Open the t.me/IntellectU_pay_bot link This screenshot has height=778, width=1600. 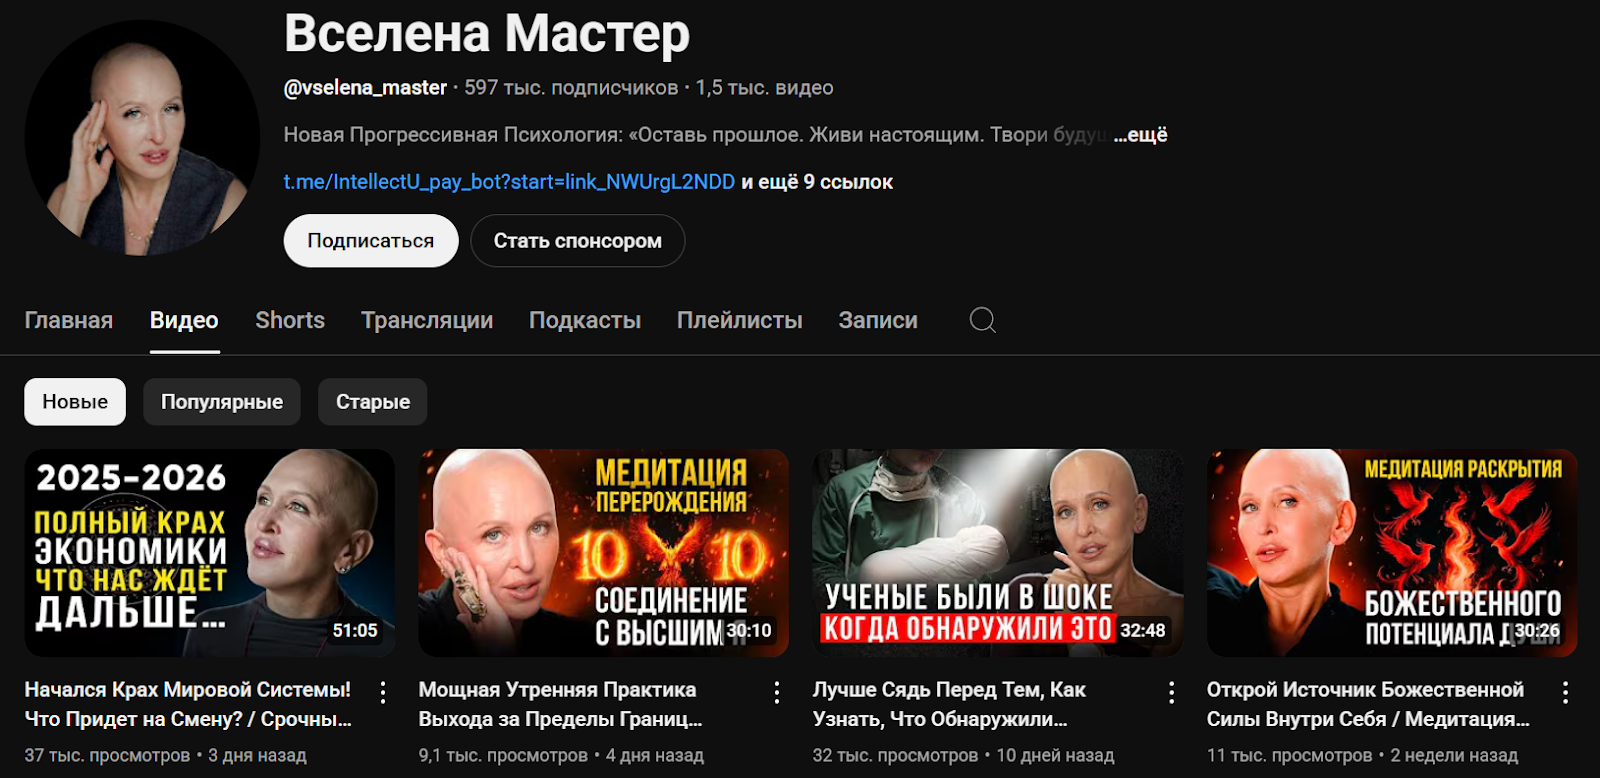click(509, 182)
